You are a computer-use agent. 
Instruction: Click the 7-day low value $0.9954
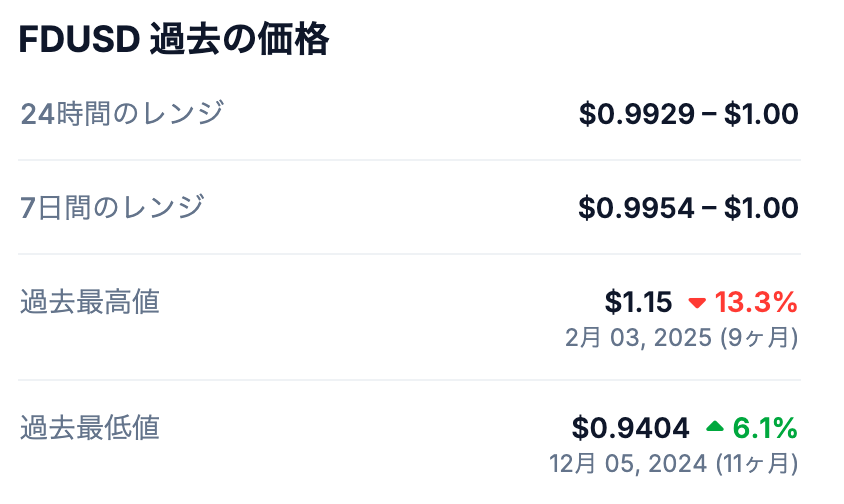[x=637, y=208]
